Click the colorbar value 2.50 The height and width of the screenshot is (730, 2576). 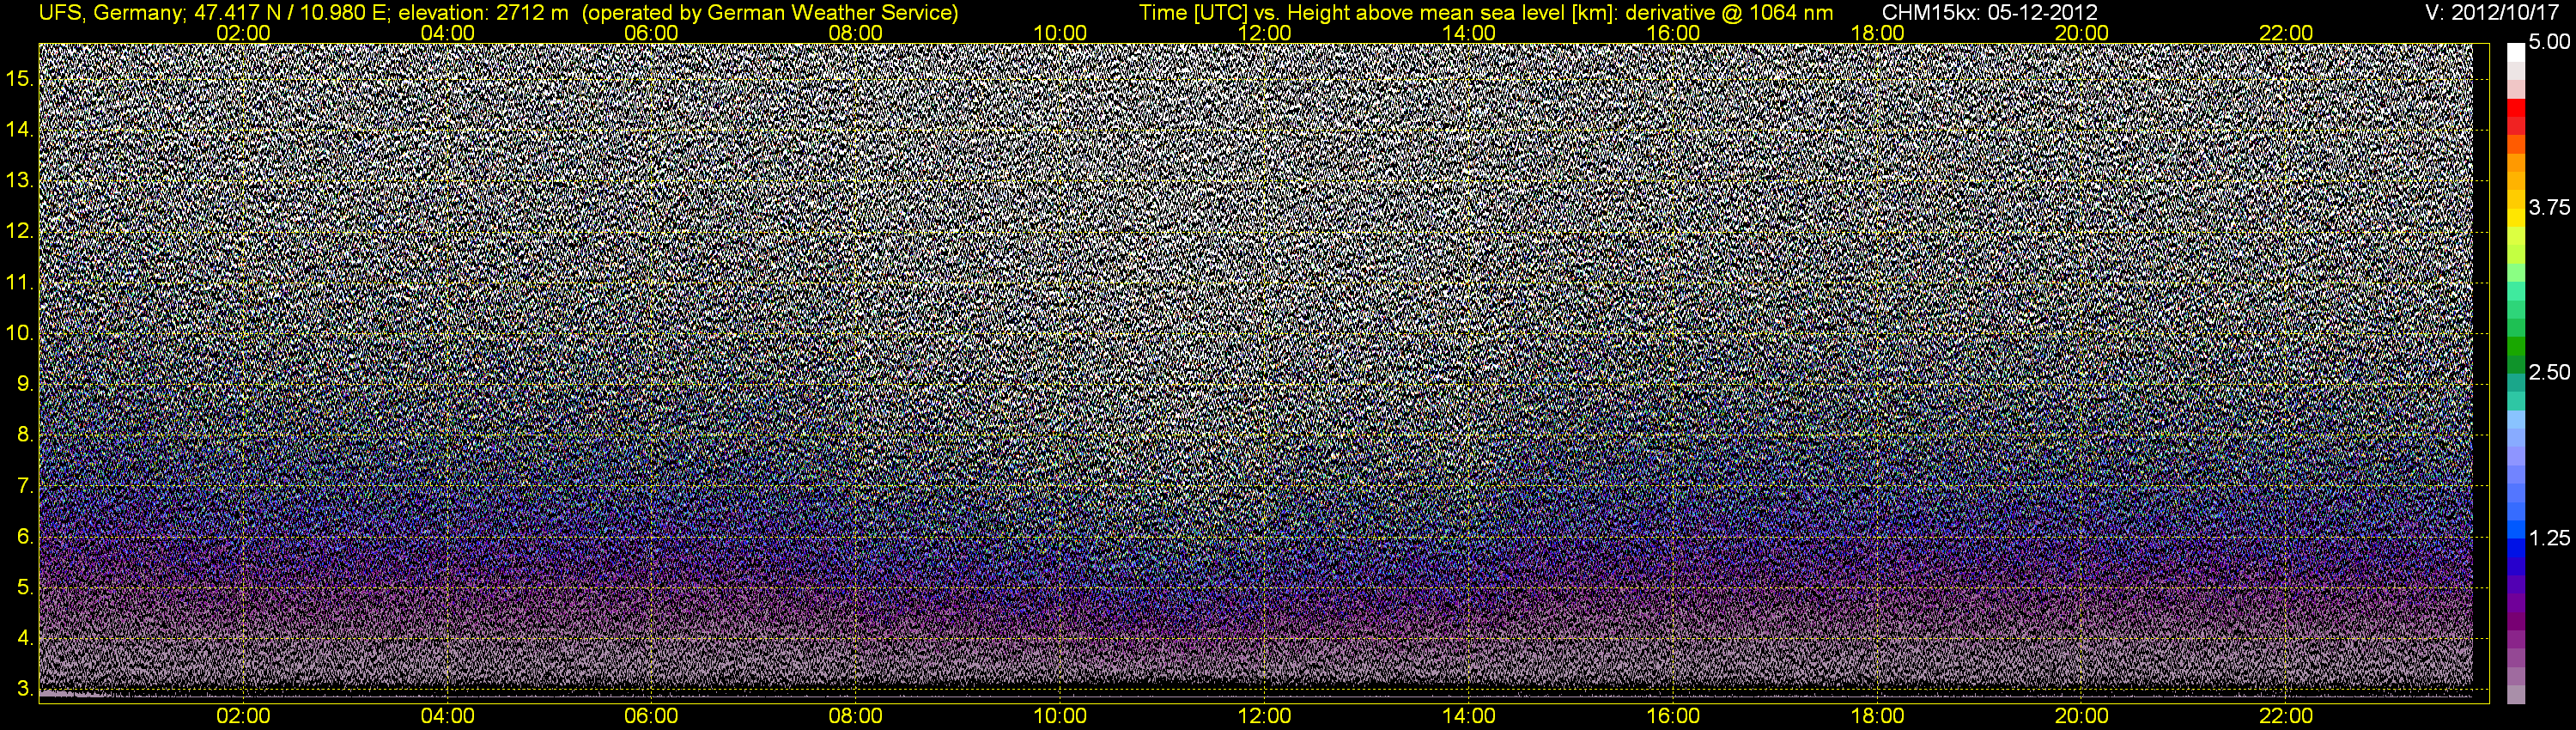coord(2549,372)
